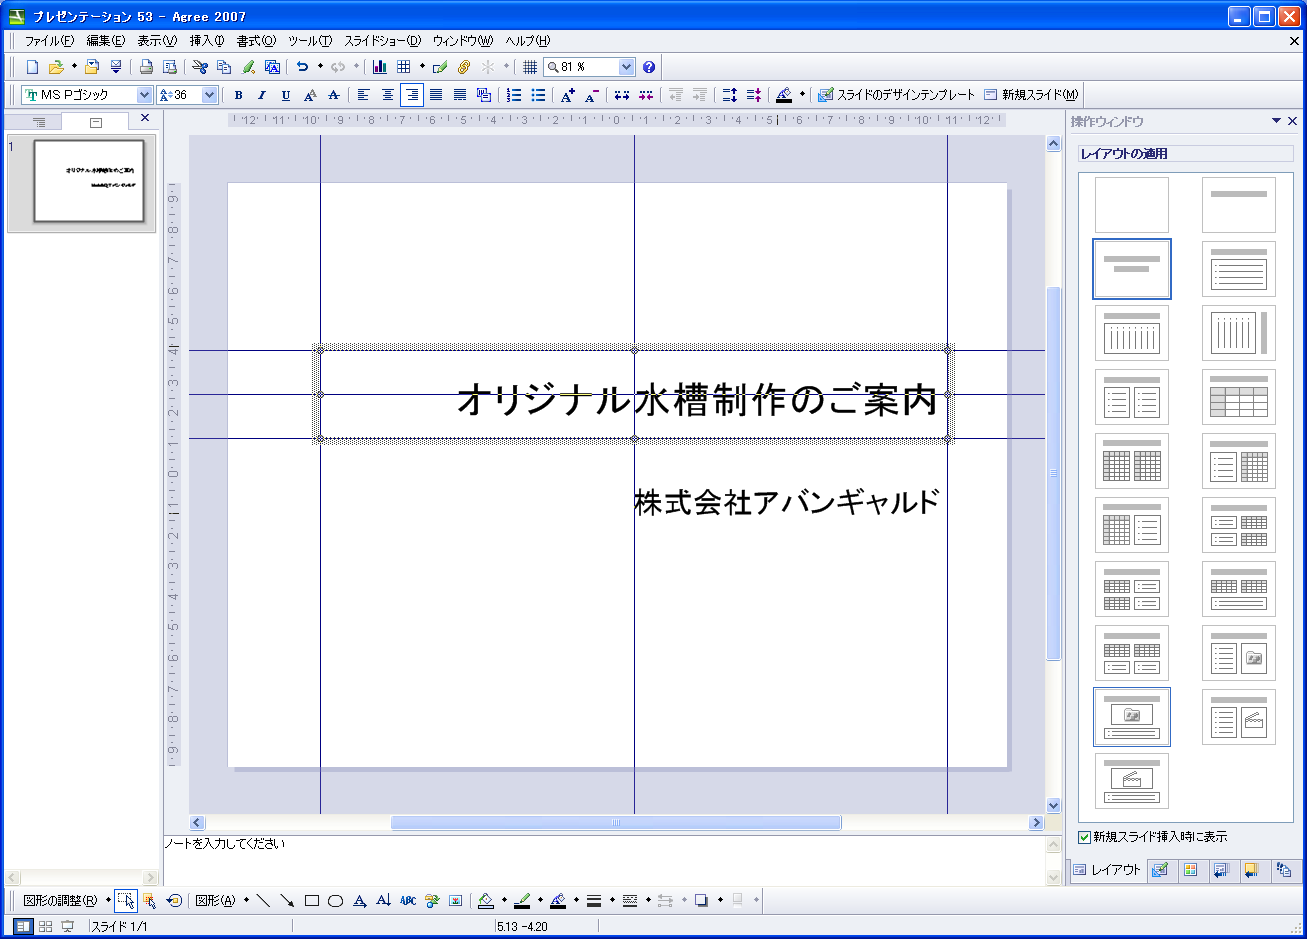Viewport: 1307px width, 939px height.
Task: Click the notes field ノートを入力してください
Action: 603,860
